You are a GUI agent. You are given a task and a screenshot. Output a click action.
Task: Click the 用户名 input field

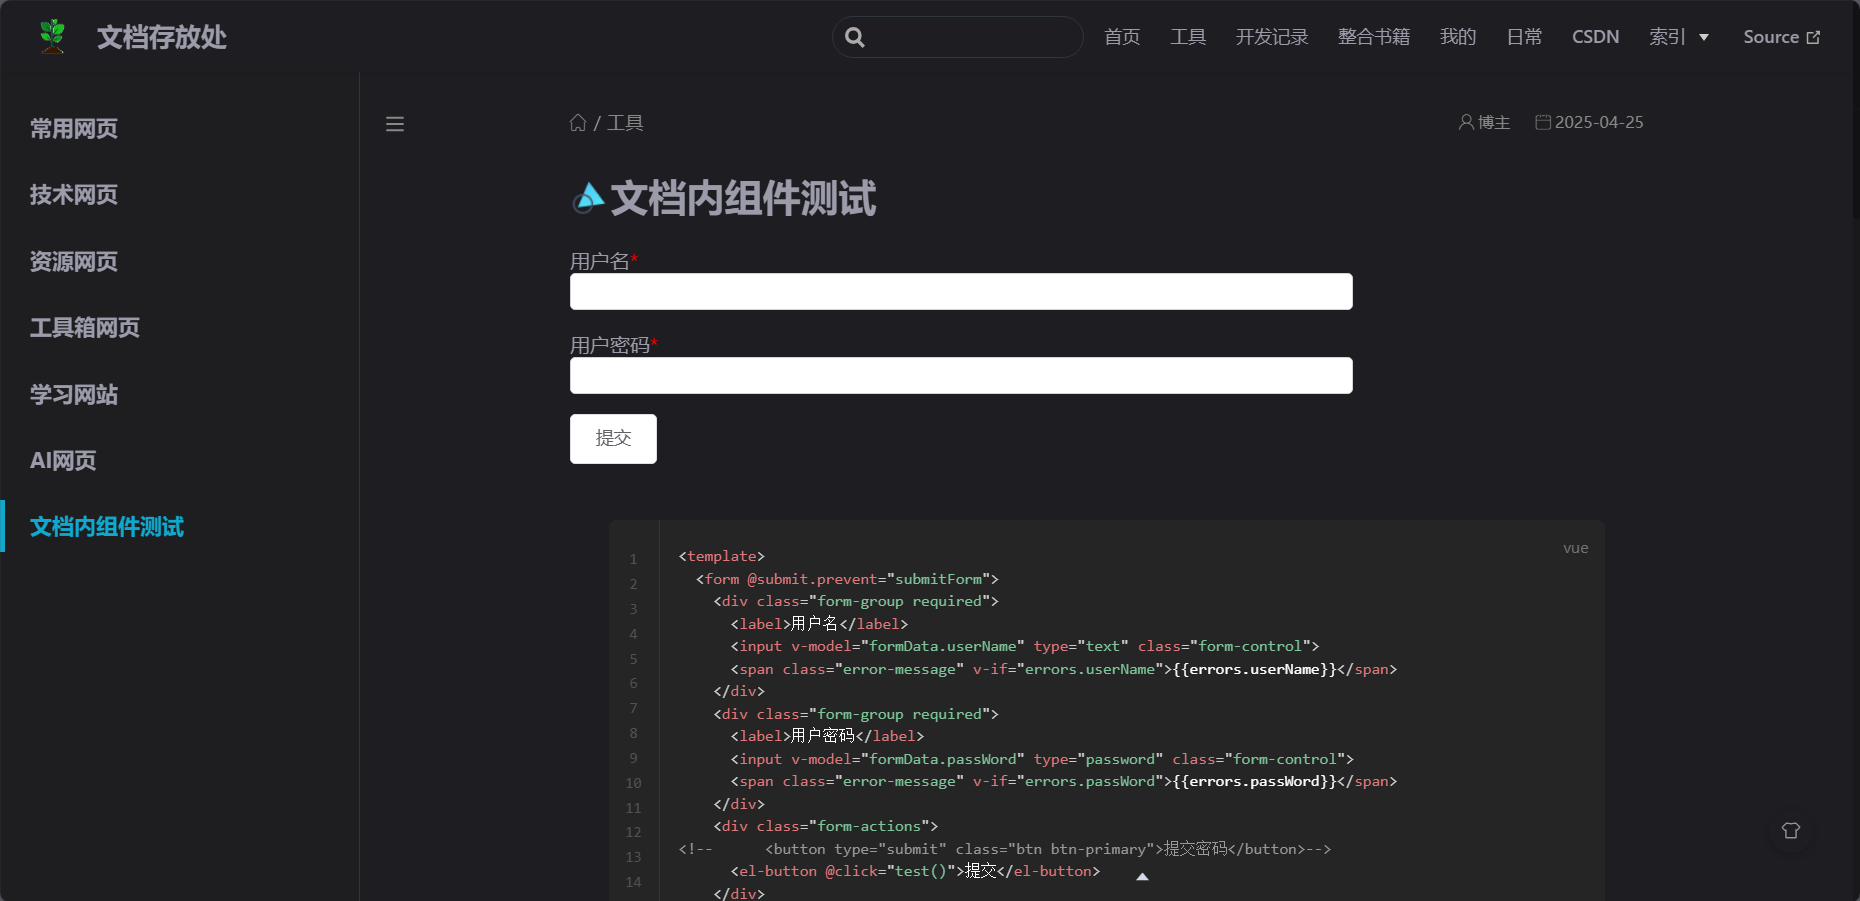click(x=960, y=291)
